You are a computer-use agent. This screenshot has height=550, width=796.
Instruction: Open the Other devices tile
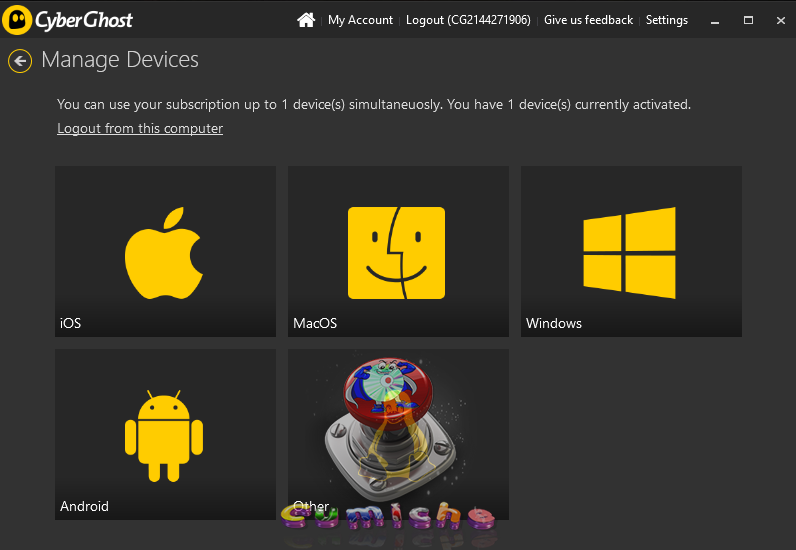399,434
